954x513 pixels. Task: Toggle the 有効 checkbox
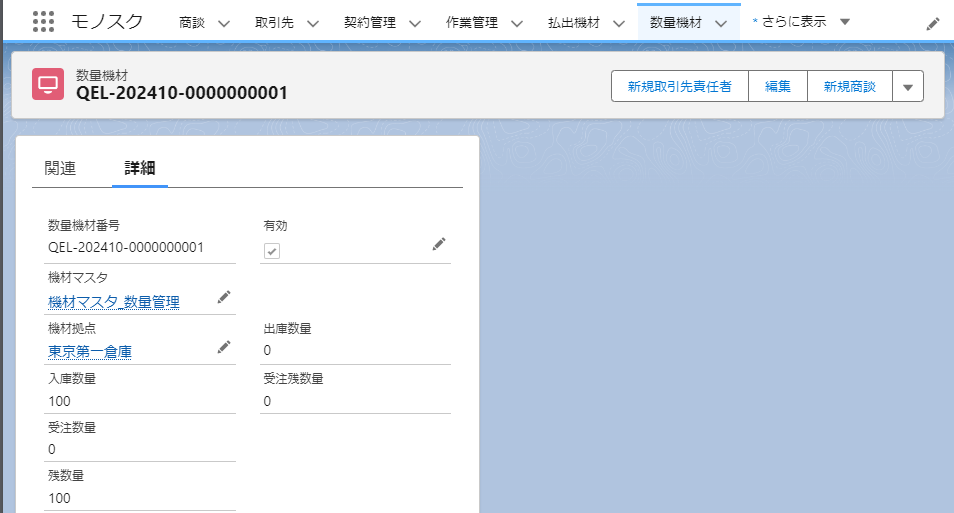[272, 251]
